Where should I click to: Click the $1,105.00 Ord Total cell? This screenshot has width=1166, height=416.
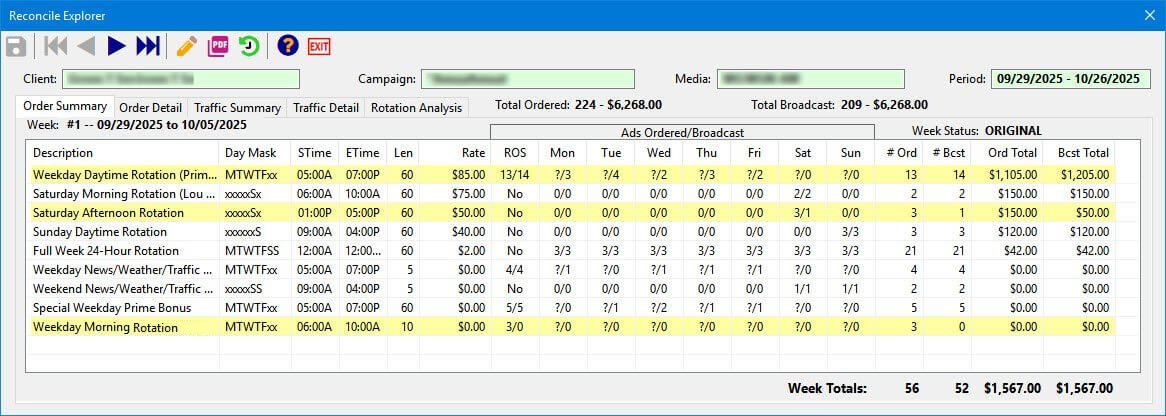[x=1007, y=174]
